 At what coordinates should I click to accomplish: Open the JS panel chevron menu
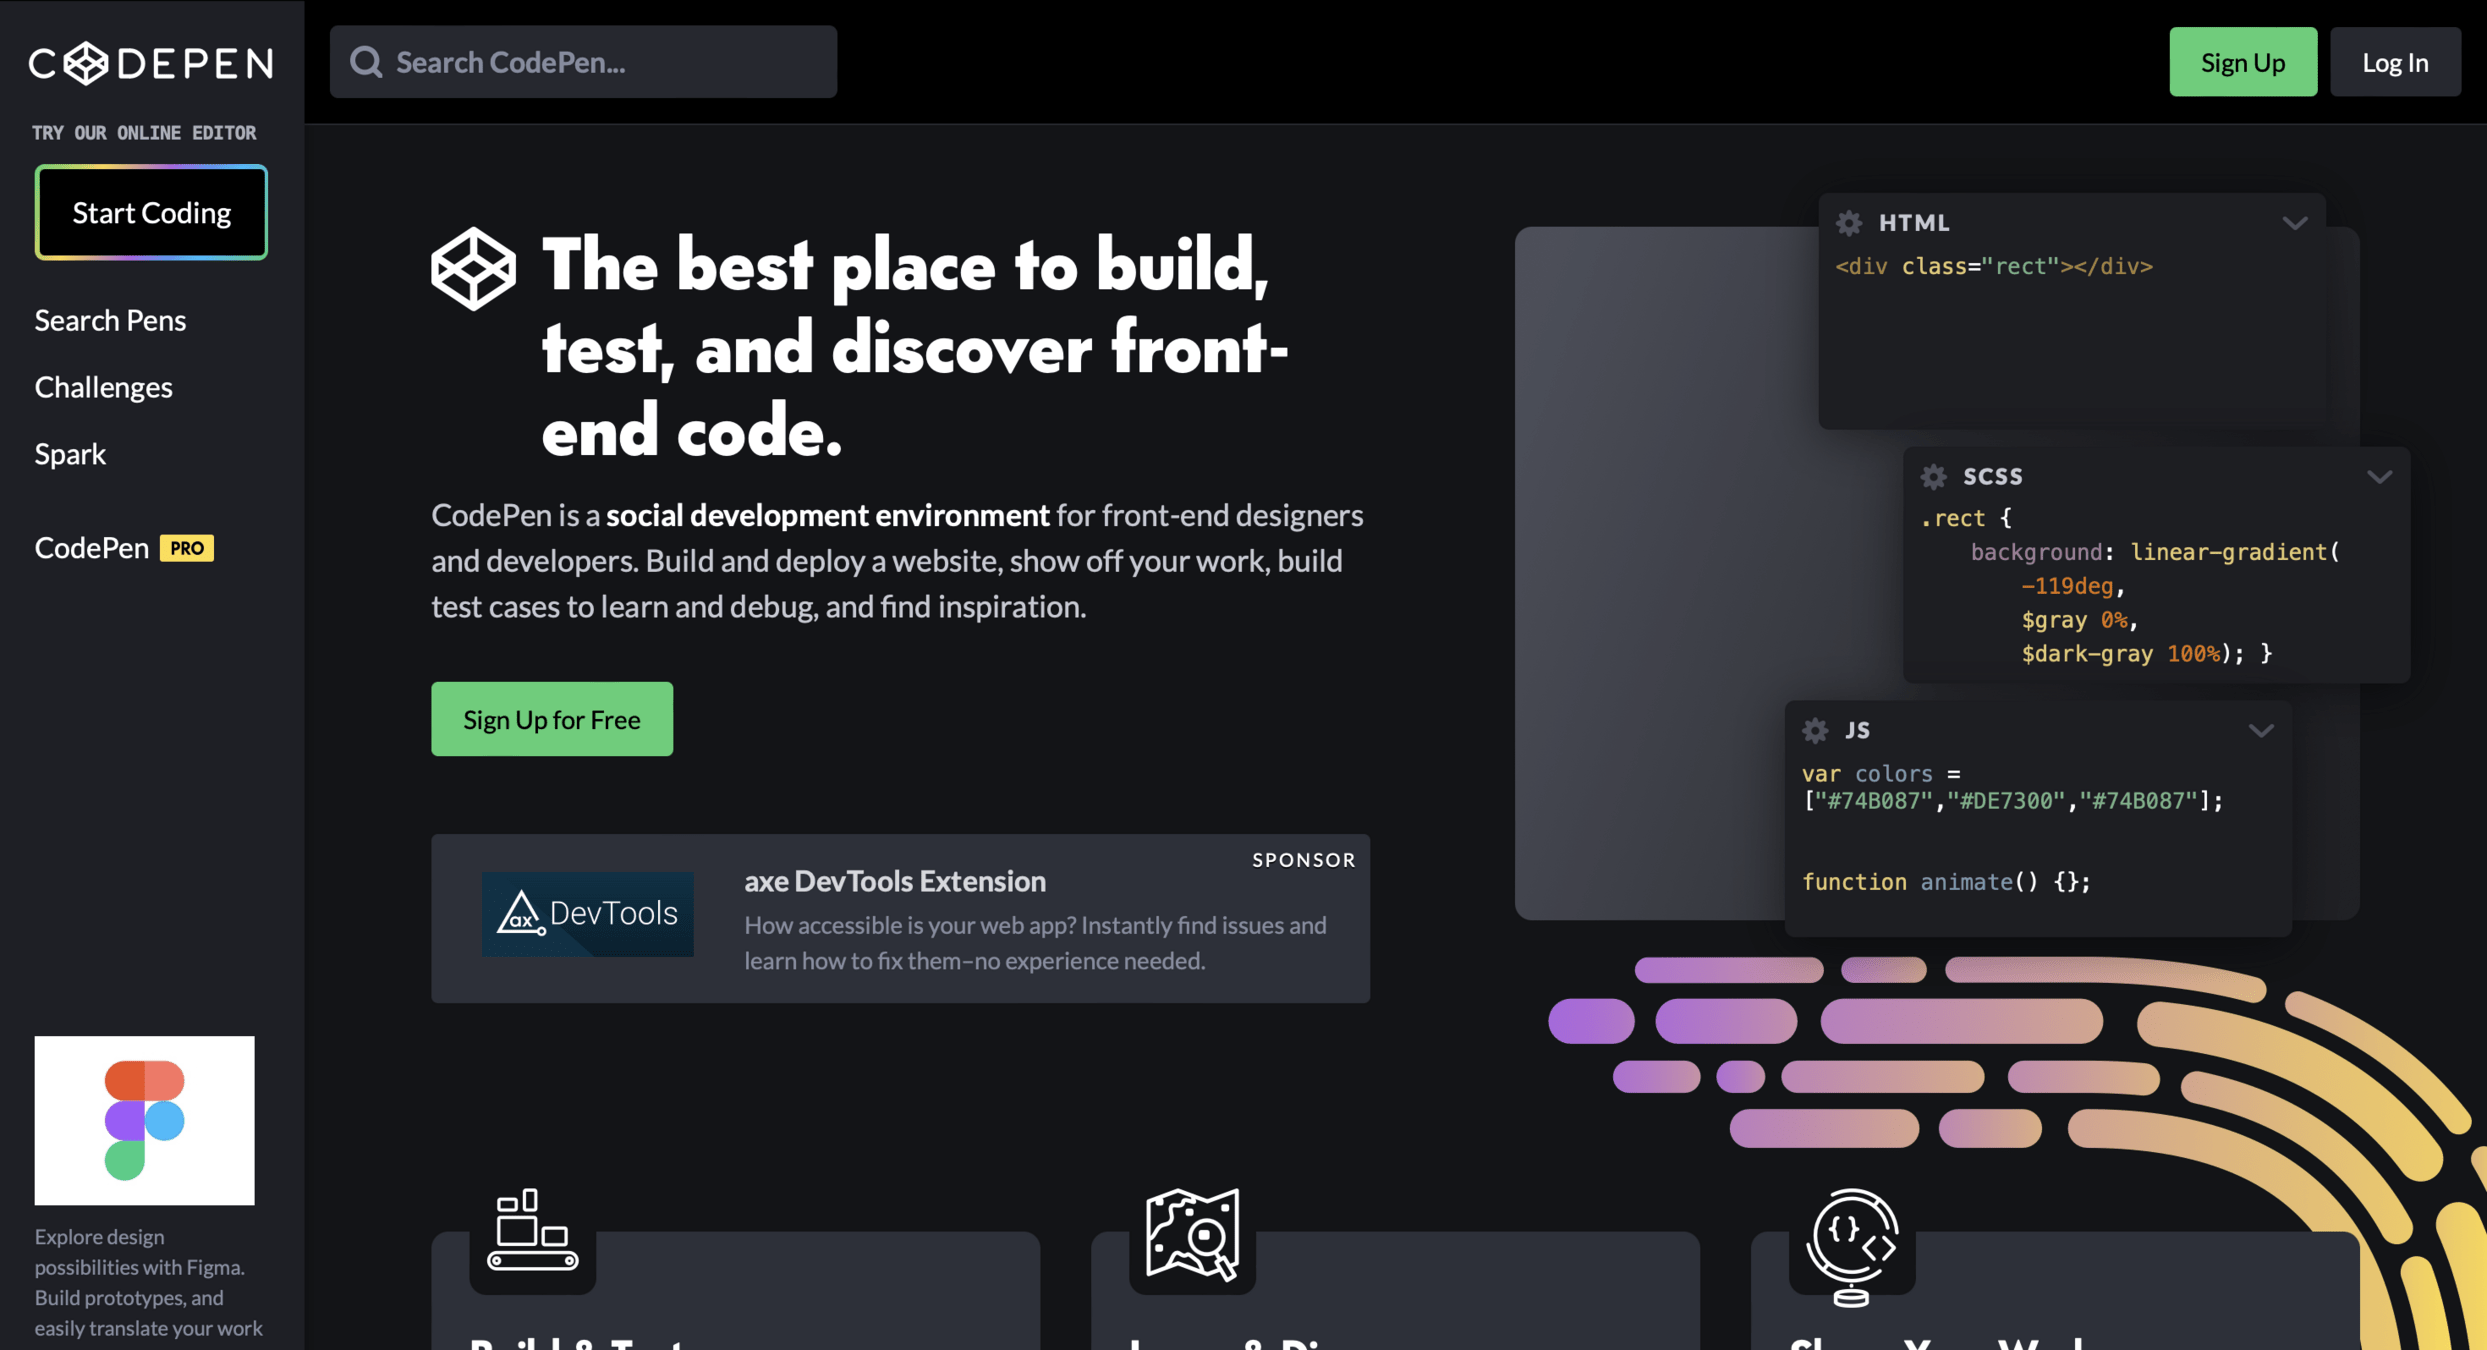(x=2260, y=730)
